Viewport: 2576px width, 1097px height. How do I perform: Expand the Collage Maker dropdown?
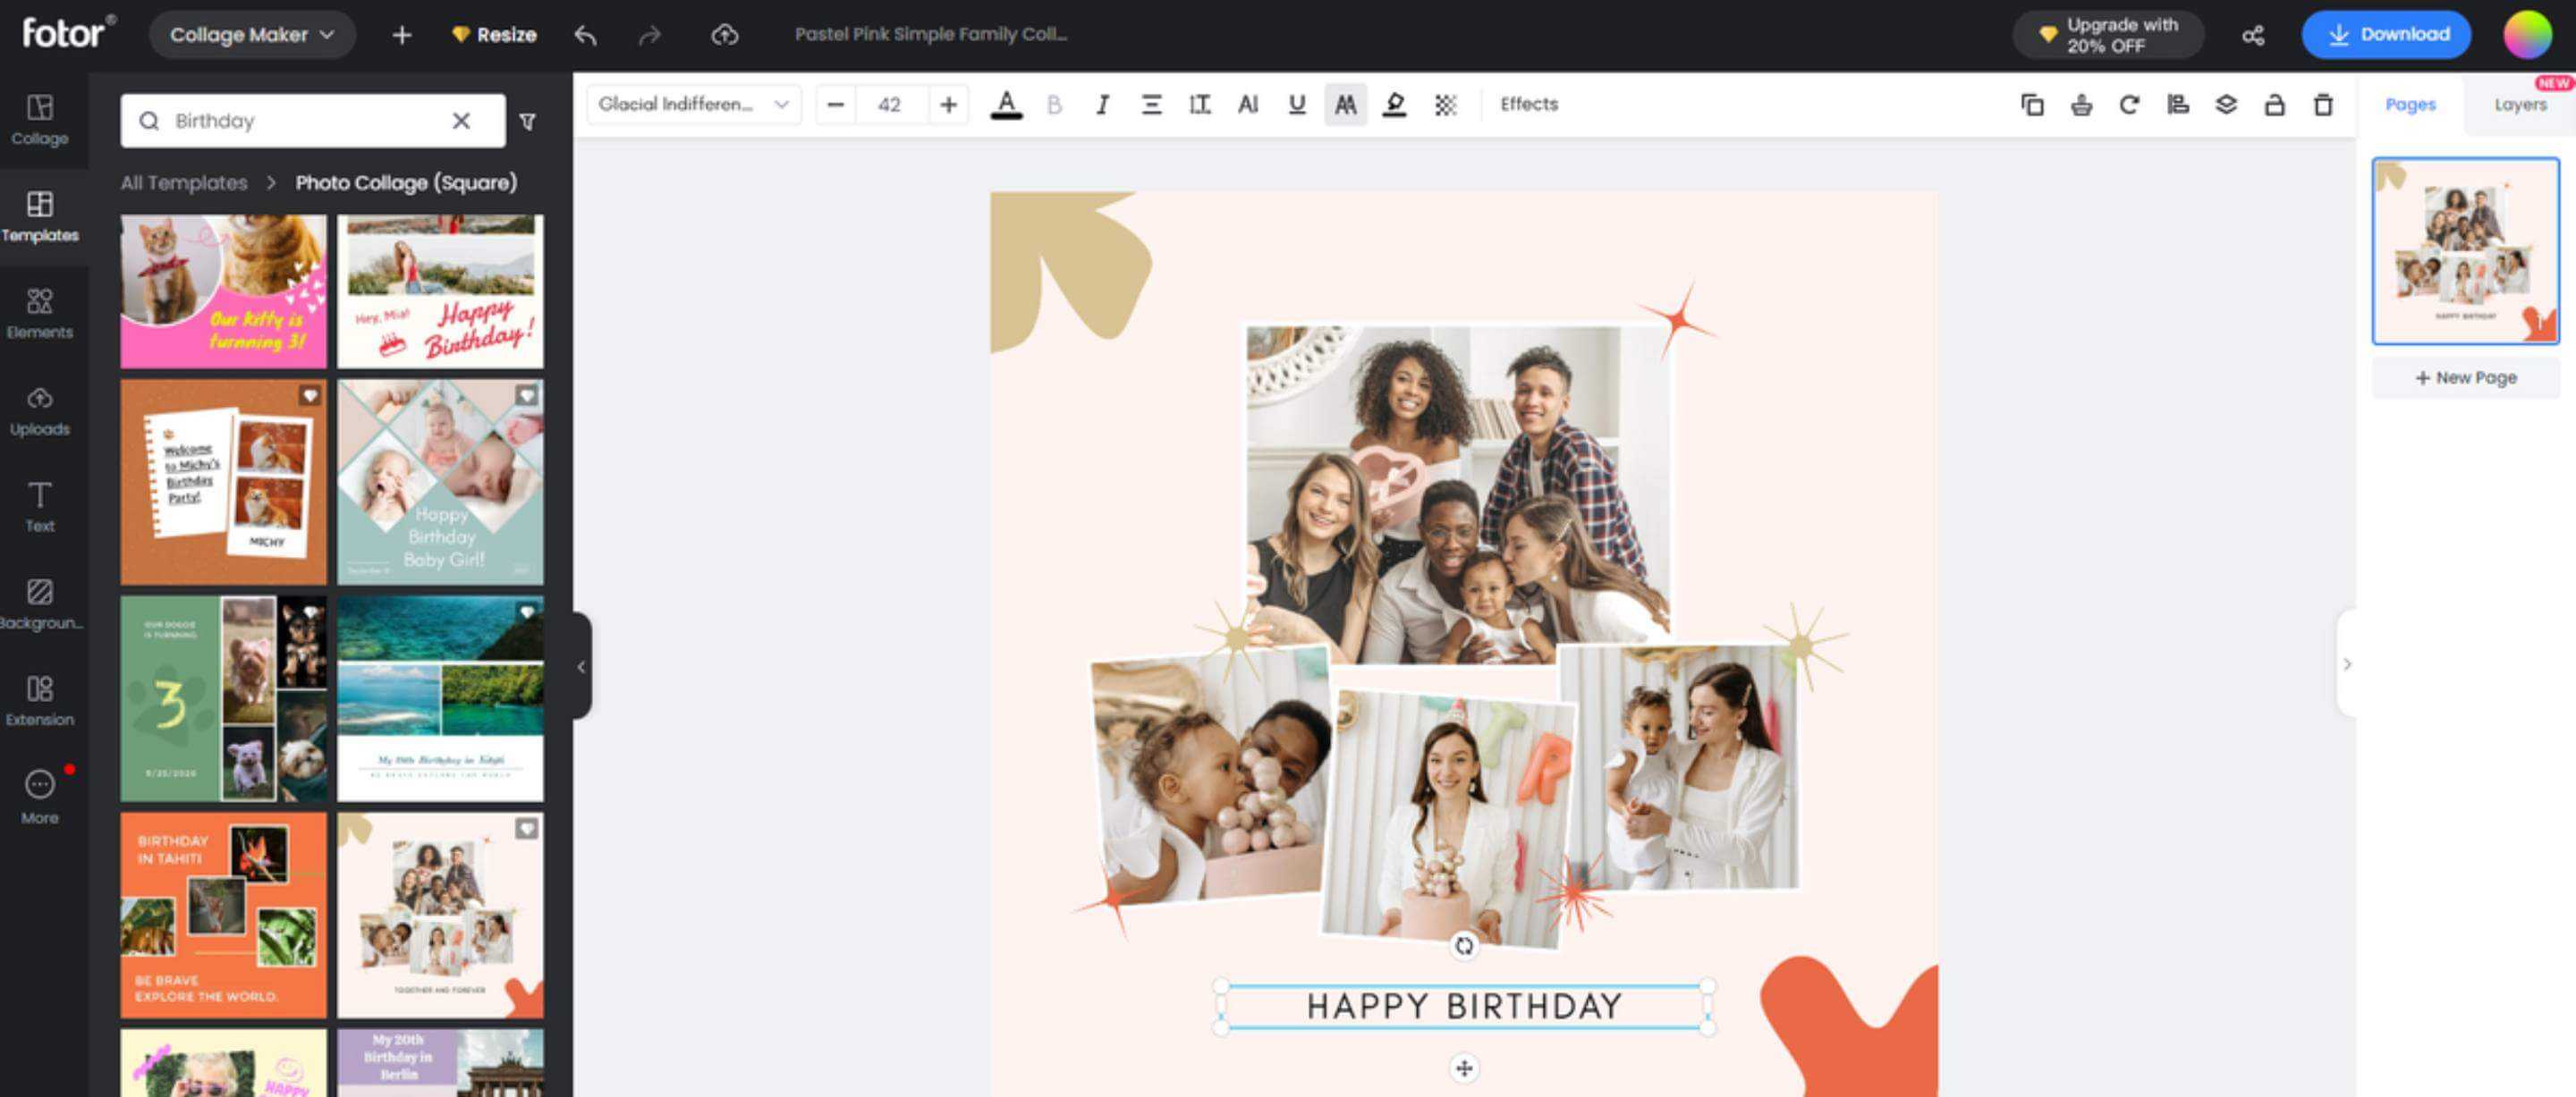[x=252, y=35]
